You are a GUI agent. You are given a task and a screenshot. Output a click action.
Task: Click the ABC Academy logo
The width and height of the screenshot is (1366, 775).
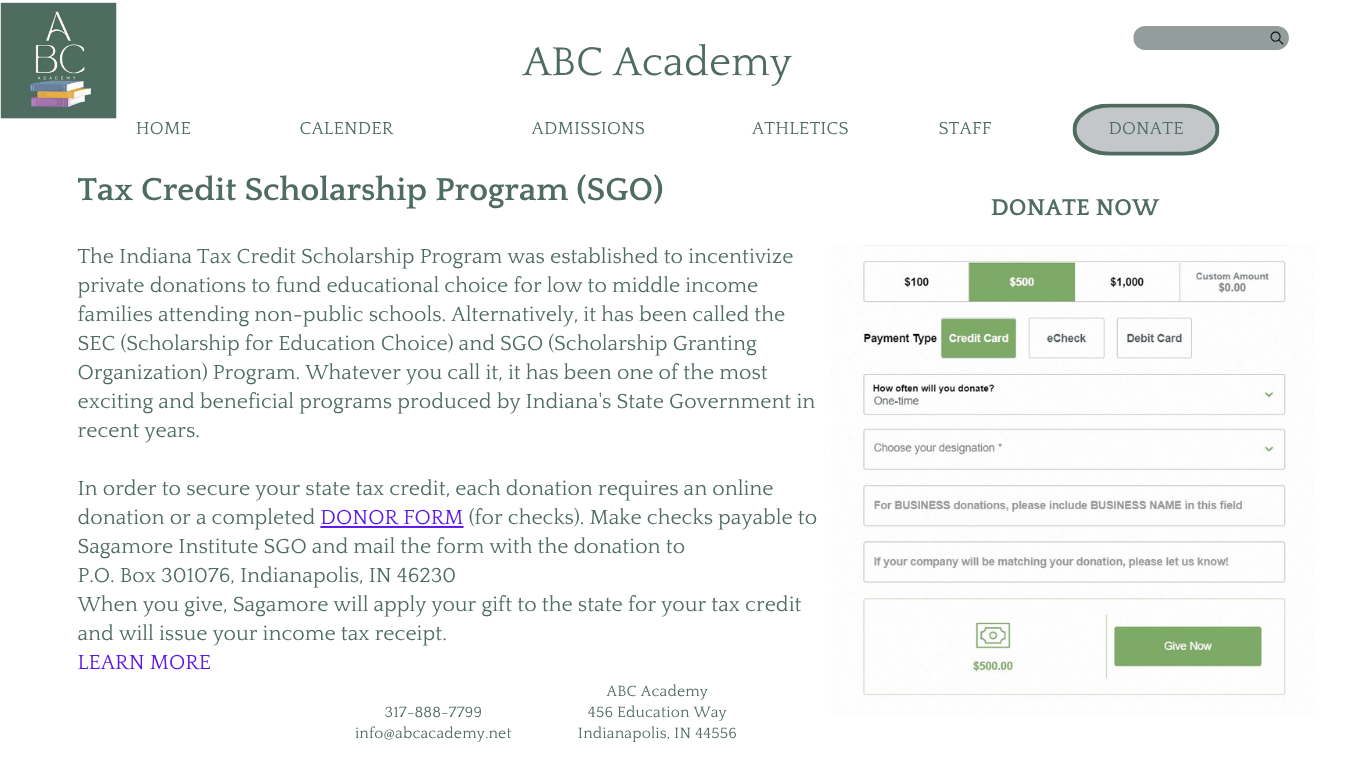[58, 61]
